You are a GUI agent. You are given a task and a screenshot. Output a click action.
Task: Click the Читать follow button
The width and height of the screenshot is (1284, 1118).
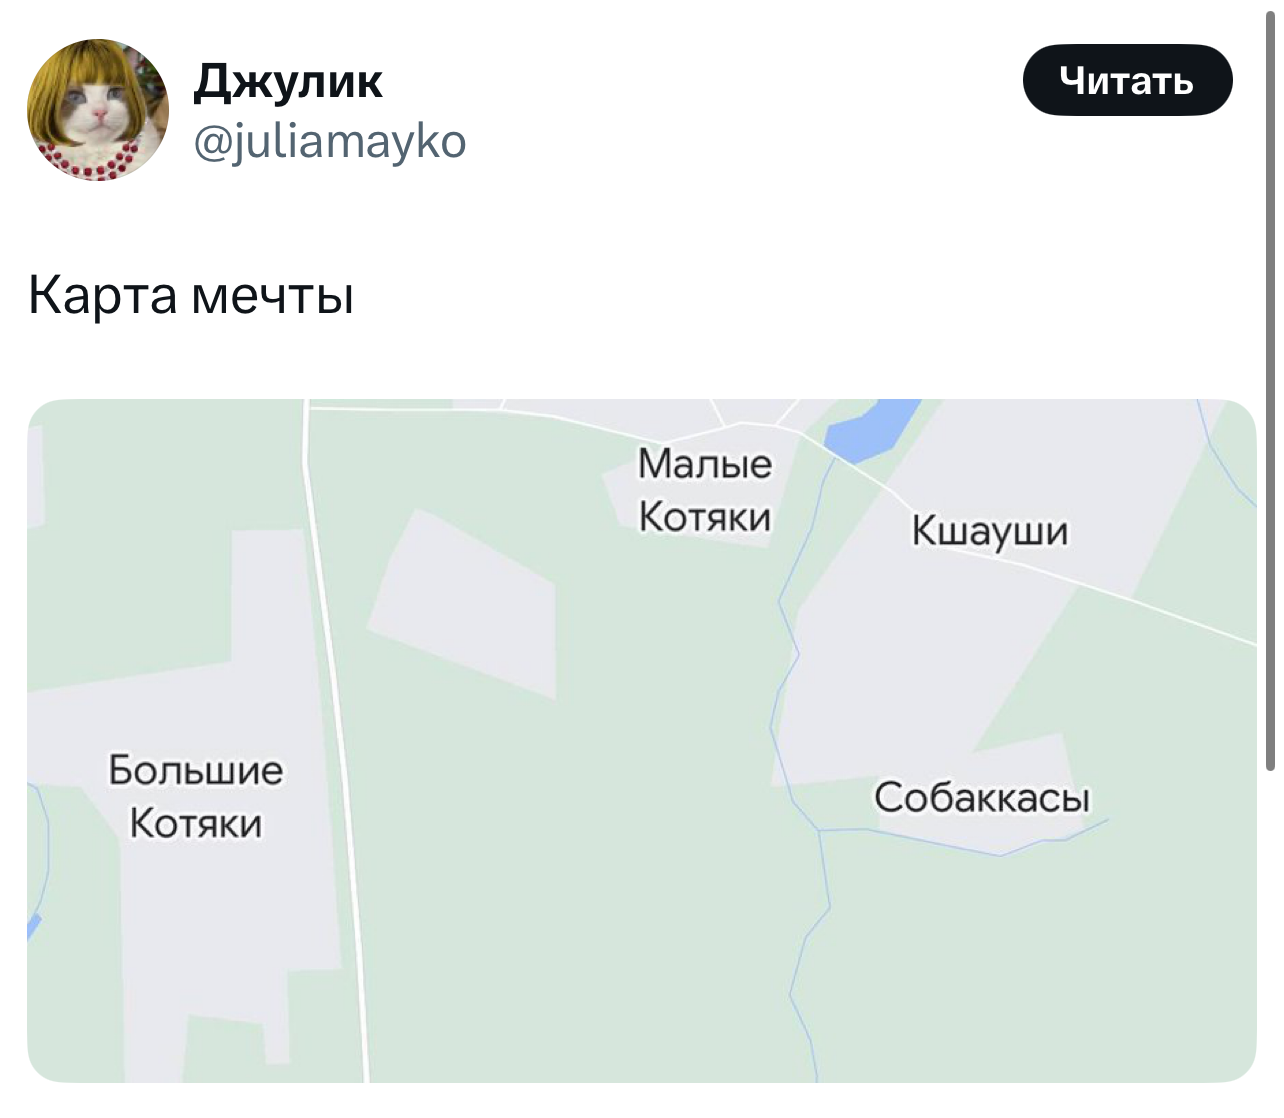tap(1127, 80)
